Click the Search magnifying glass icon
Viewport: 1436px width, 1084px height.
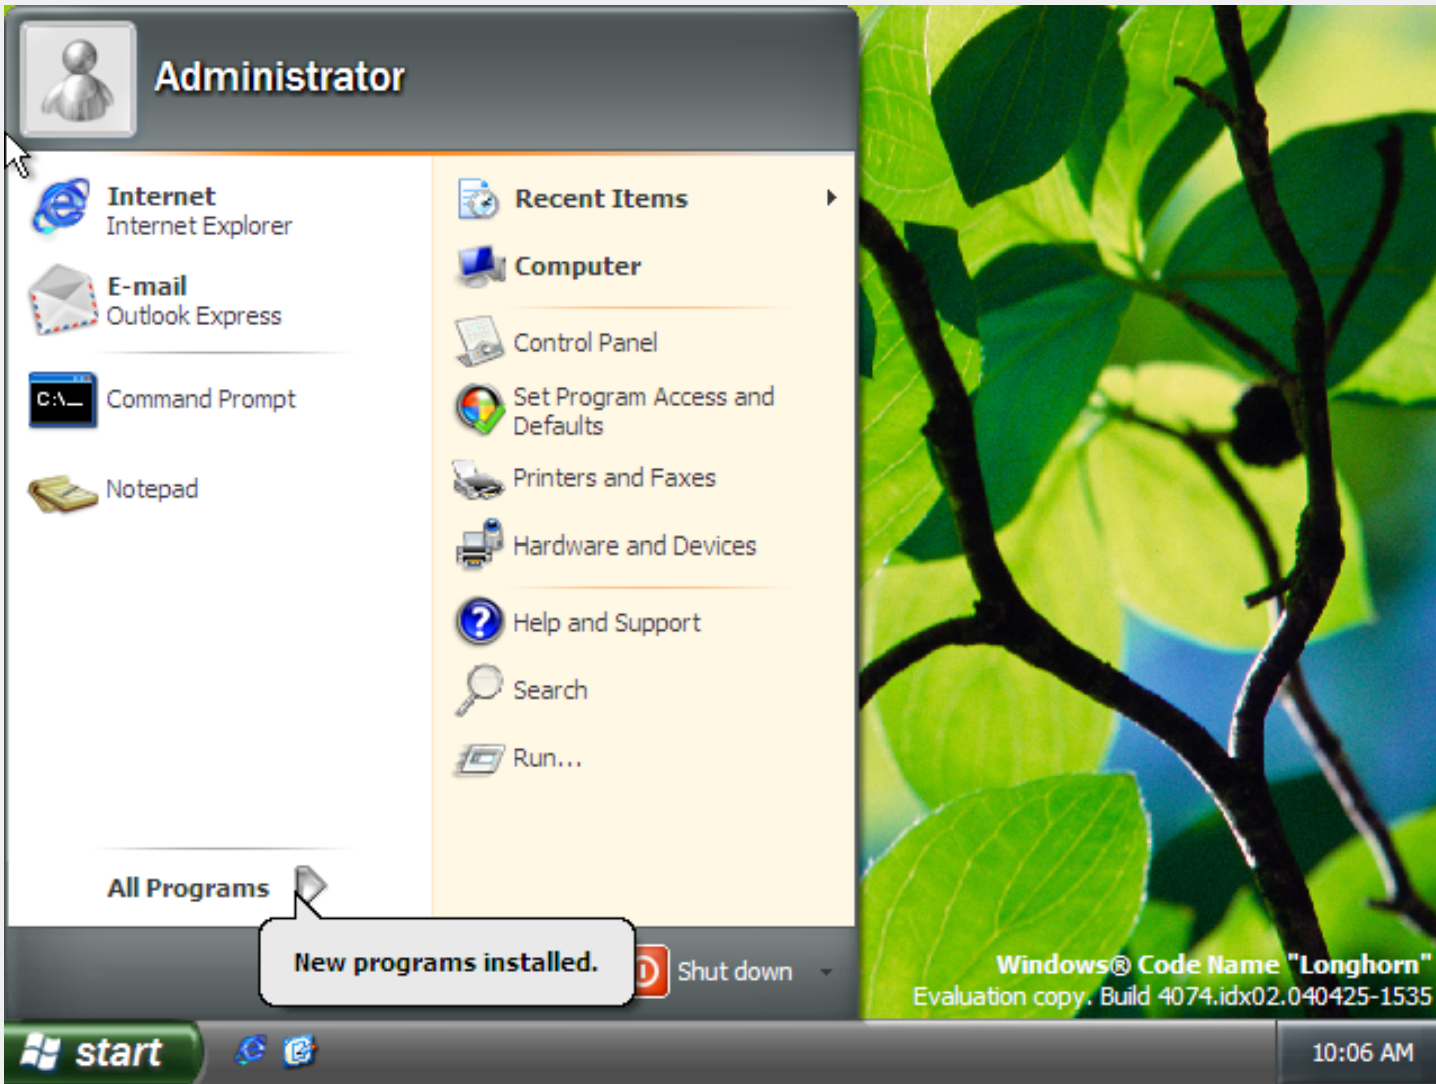(479, 690)
